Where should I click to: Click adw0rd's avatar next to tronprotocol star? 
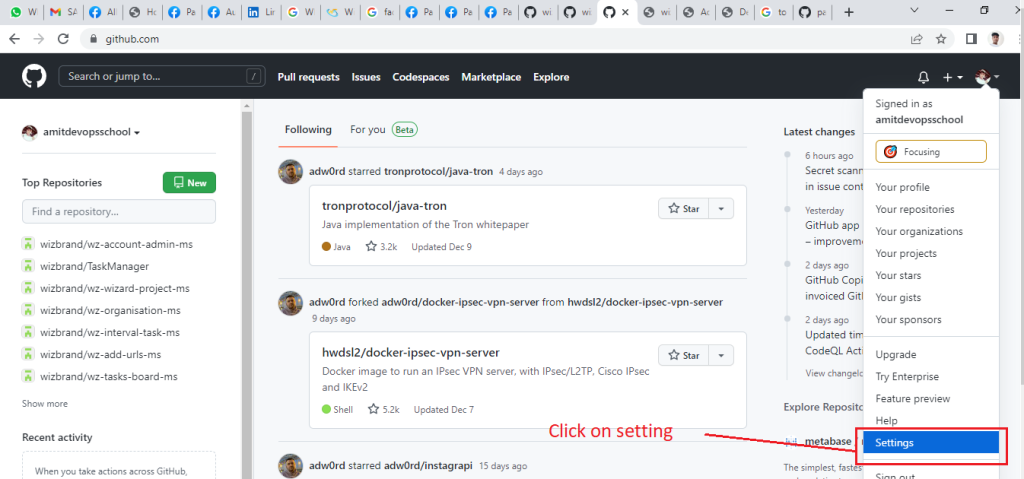tap(290, 171)
